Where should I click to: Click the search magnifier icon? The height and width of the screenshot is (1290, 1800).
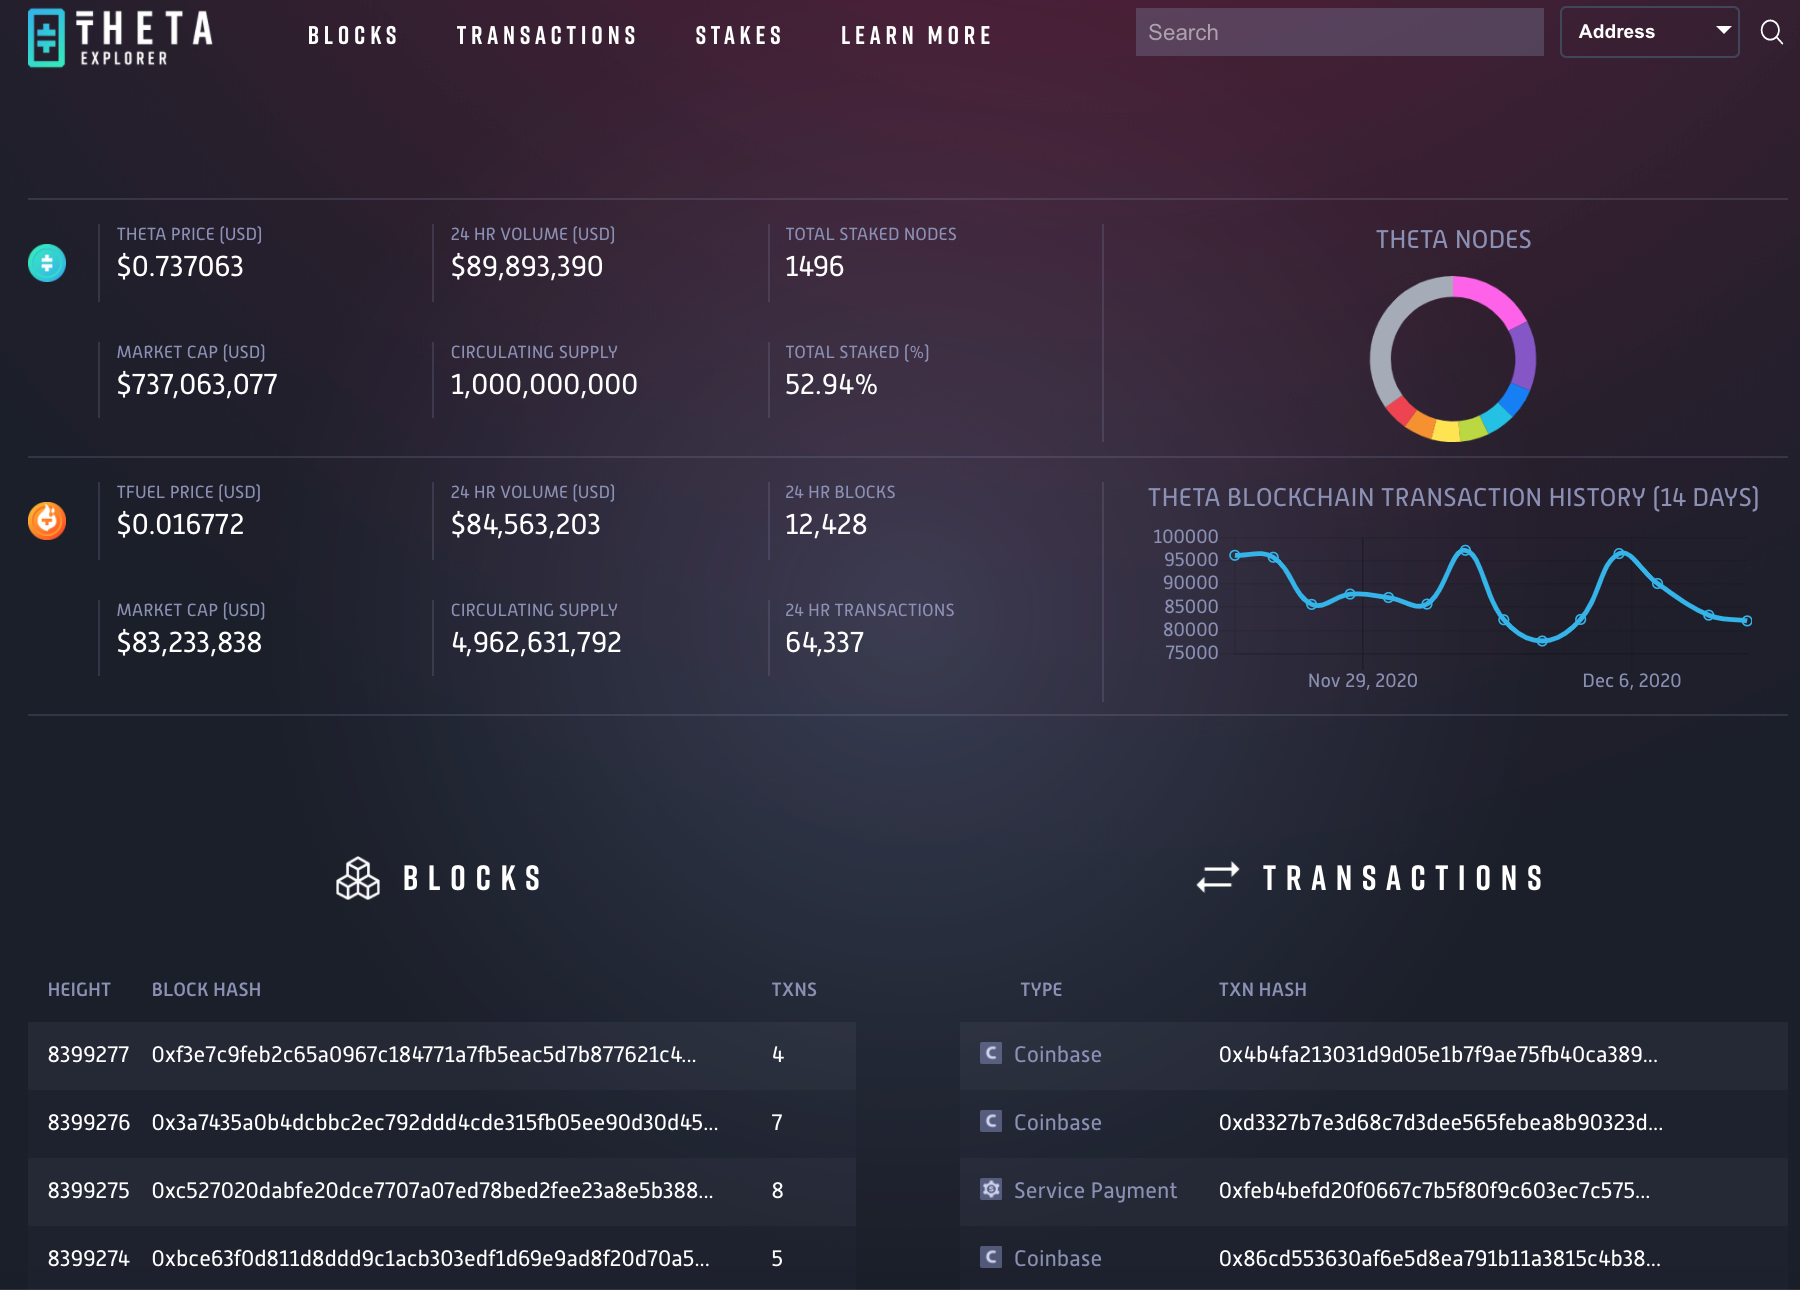(1771, 32)
